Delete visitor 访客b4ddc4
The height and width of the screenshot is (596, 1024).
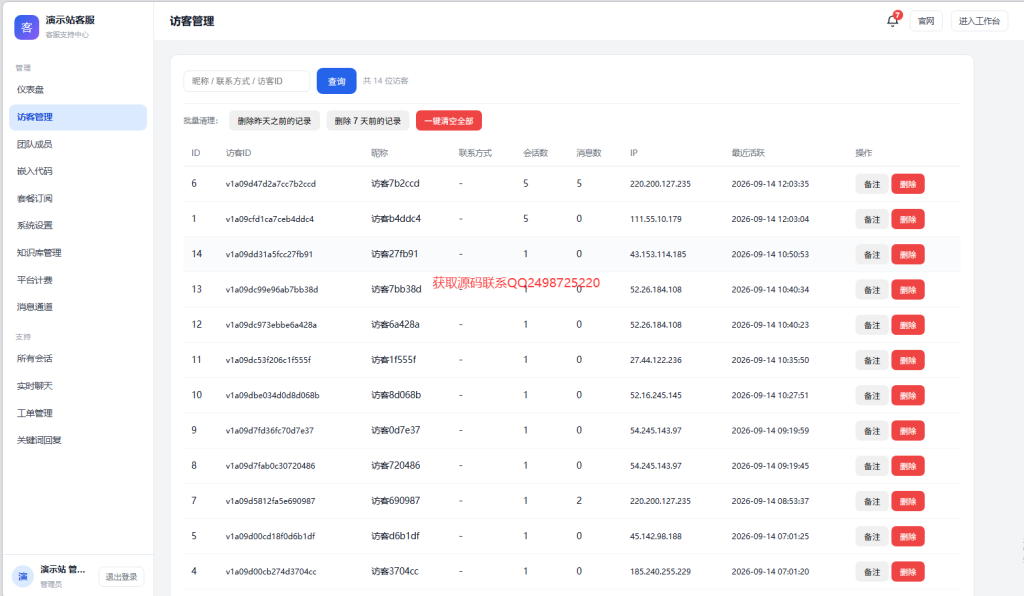908,219
